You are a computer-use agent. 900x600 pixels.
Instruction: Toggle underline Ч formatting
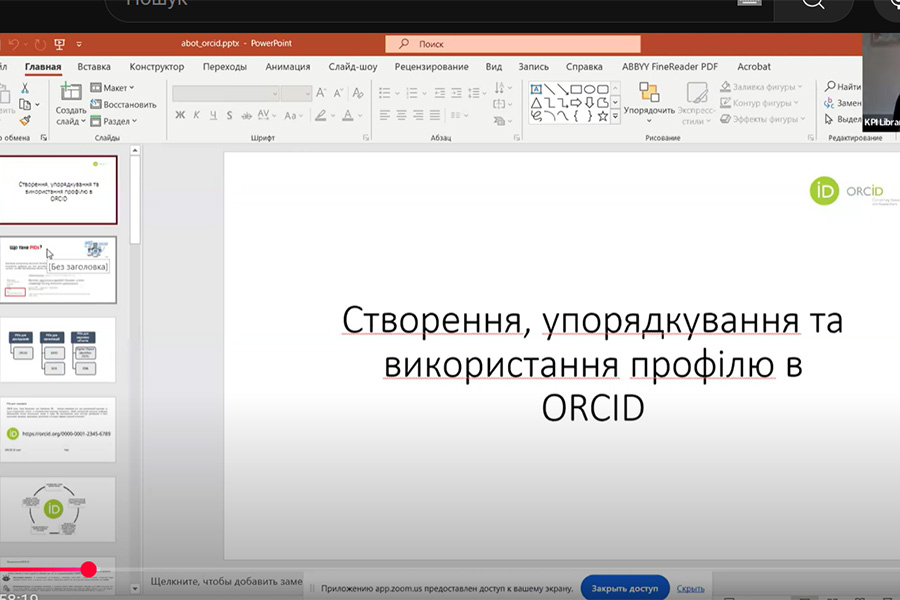tap(213, 115)
